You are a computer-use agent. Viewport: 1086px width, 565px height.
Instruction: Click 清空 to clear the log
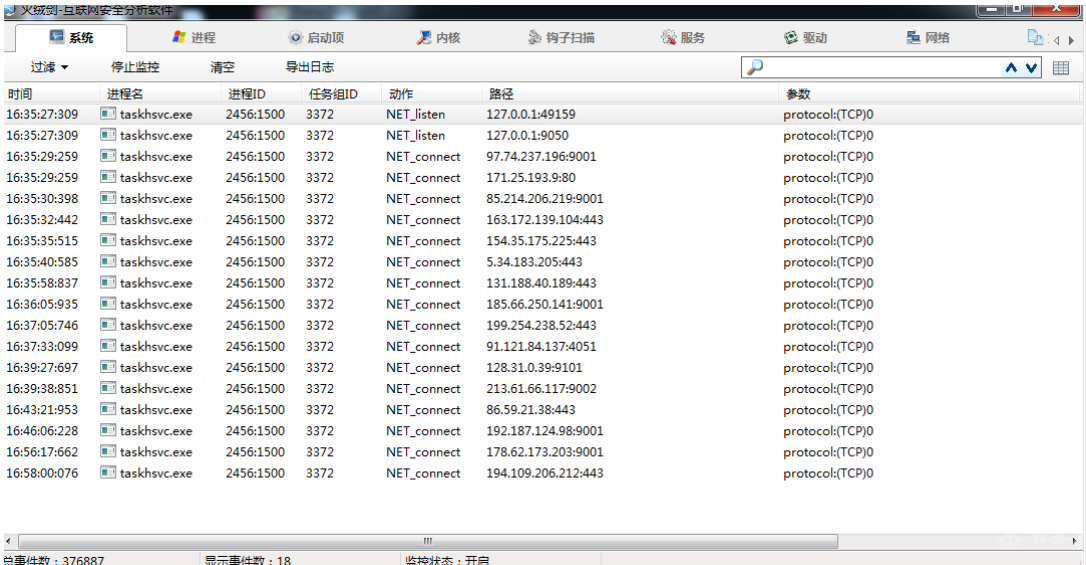coord(222,67)
